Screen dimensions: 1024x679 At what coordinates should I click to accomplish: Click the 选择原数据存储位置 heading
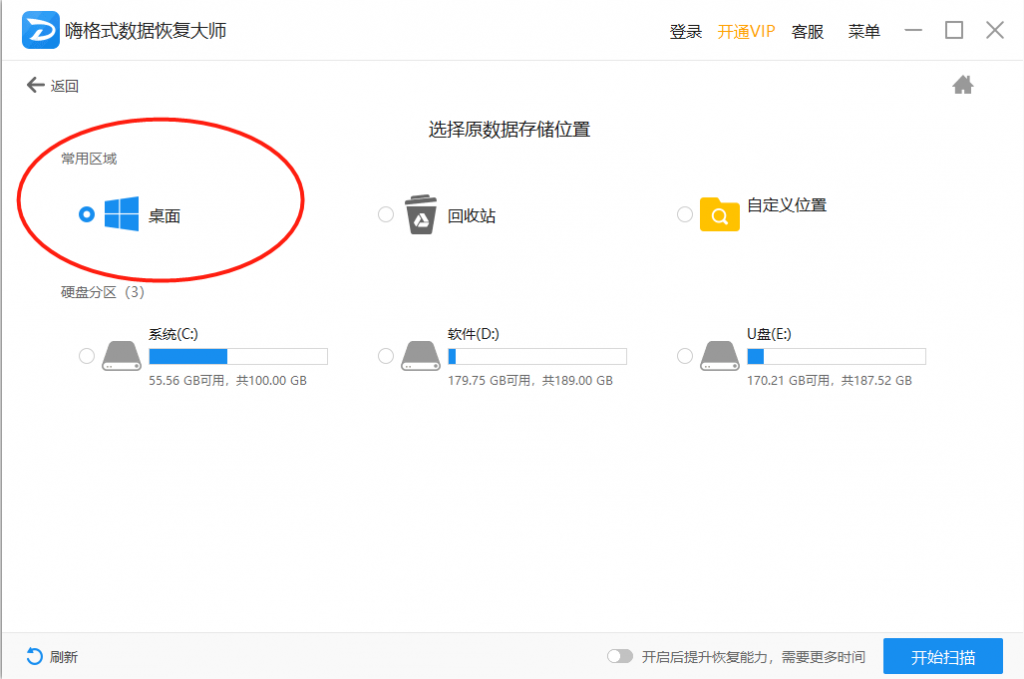pyautogui.click(x=509, y=129)
